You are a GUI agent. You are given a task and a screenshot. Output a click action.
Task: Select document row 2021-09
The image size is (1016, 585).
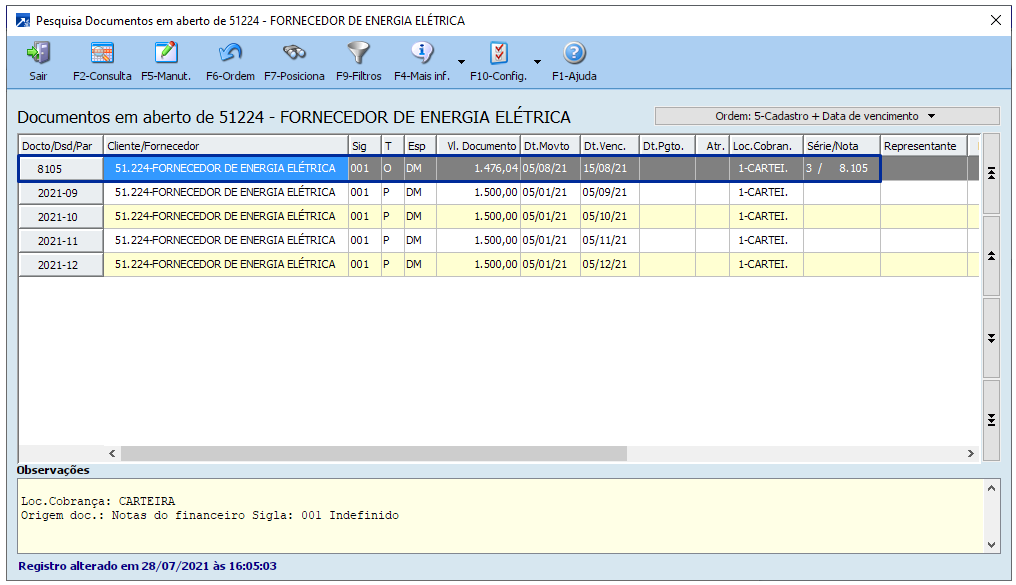coord(62,193)
